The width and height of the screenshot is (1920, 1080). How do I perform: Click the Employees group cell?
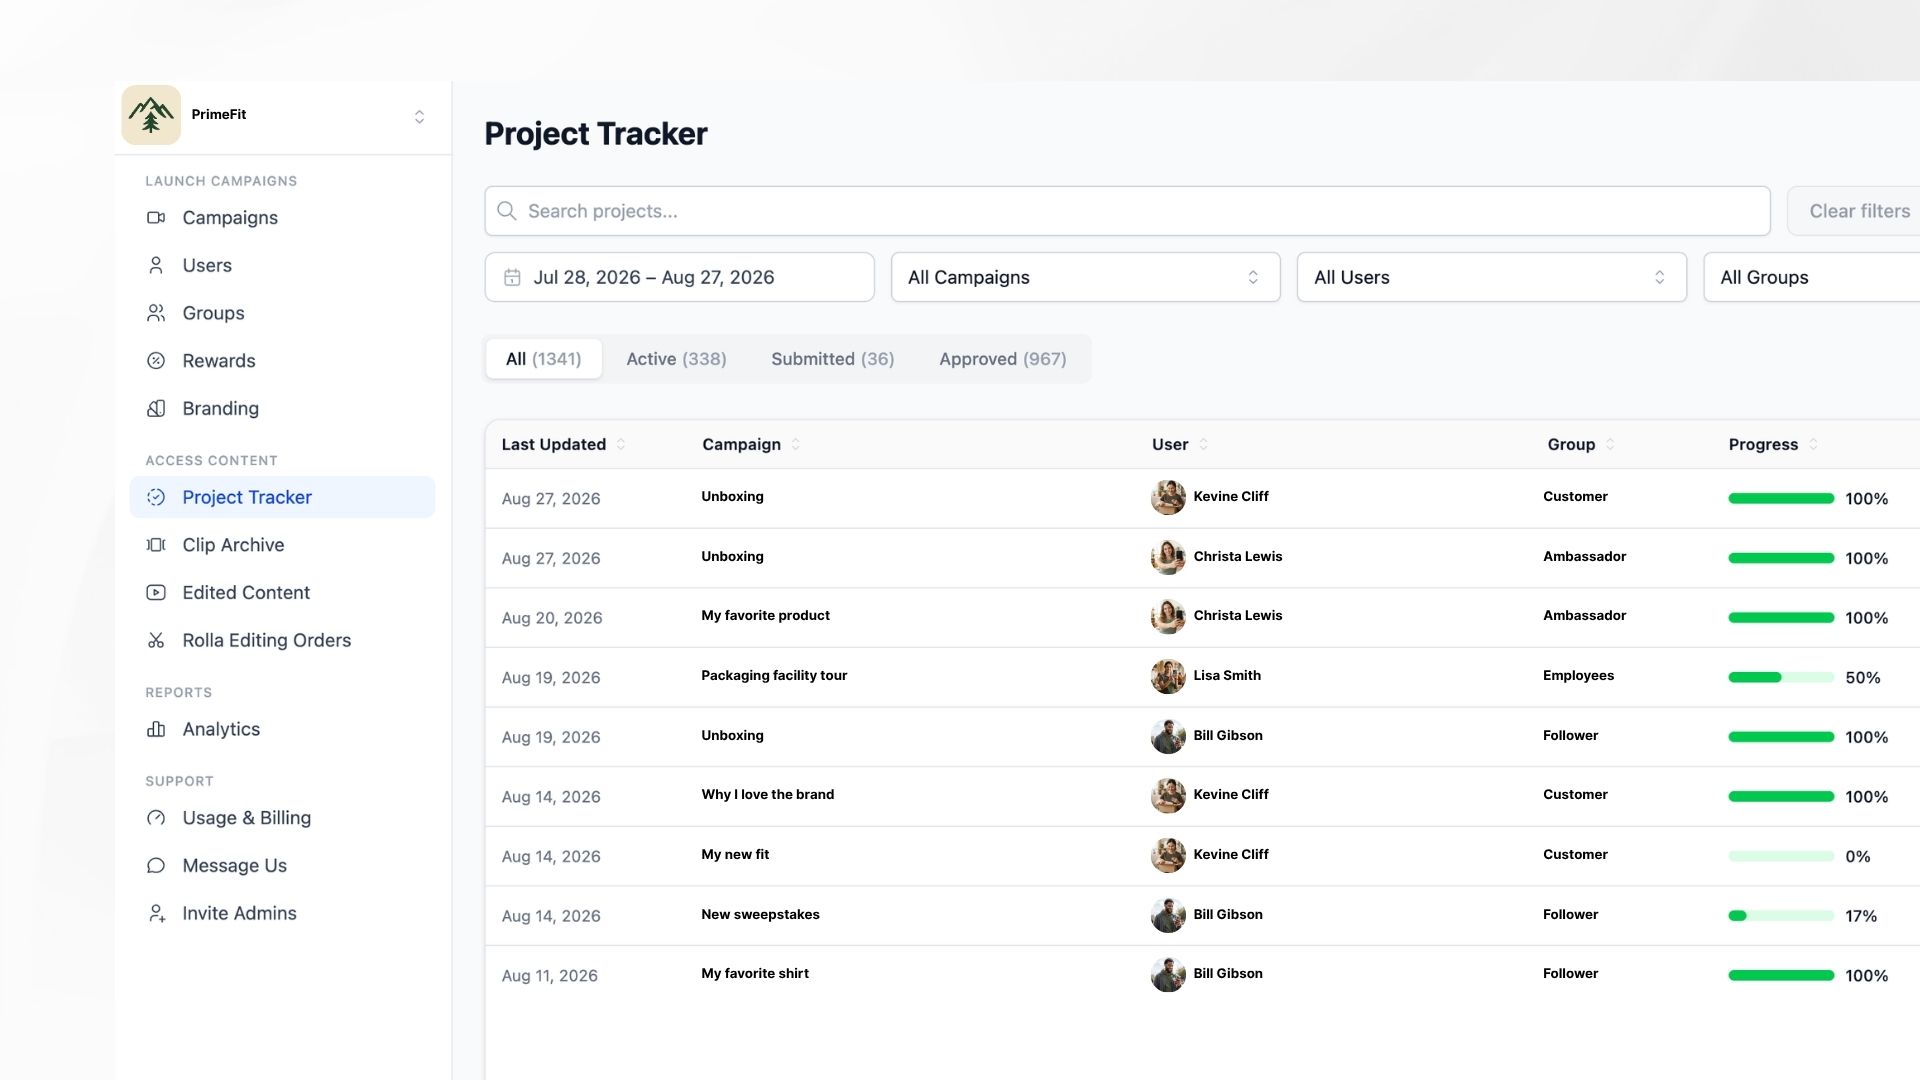(1578, 675)
